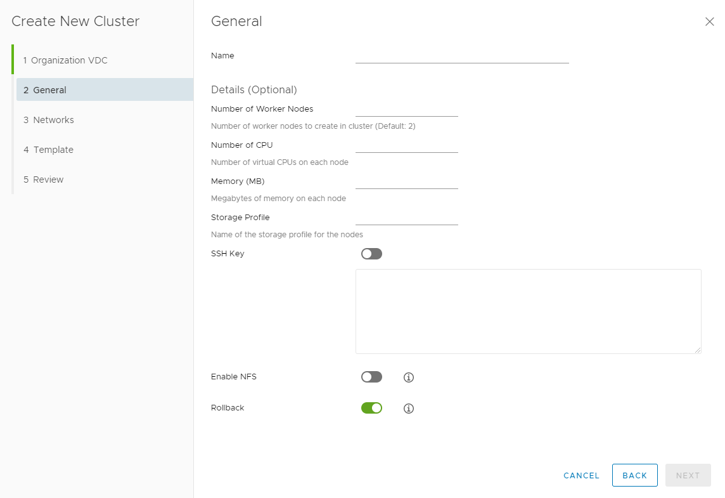Click the Rollback info icon
This screenshot has width=725, height=498.
coord(408,409)
